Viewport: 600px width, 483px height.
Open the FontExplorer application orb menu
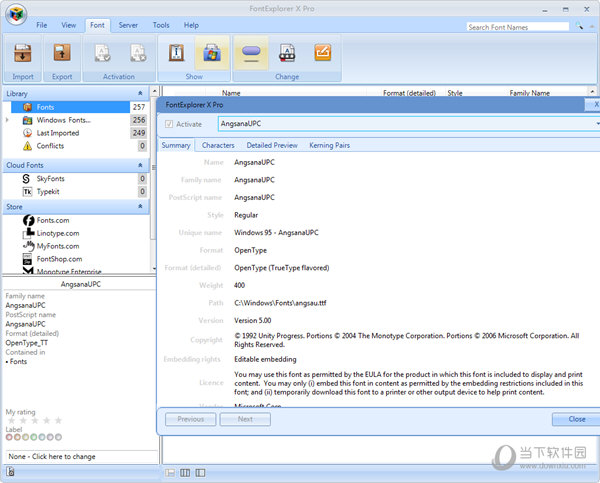click(x=16, y=15)
